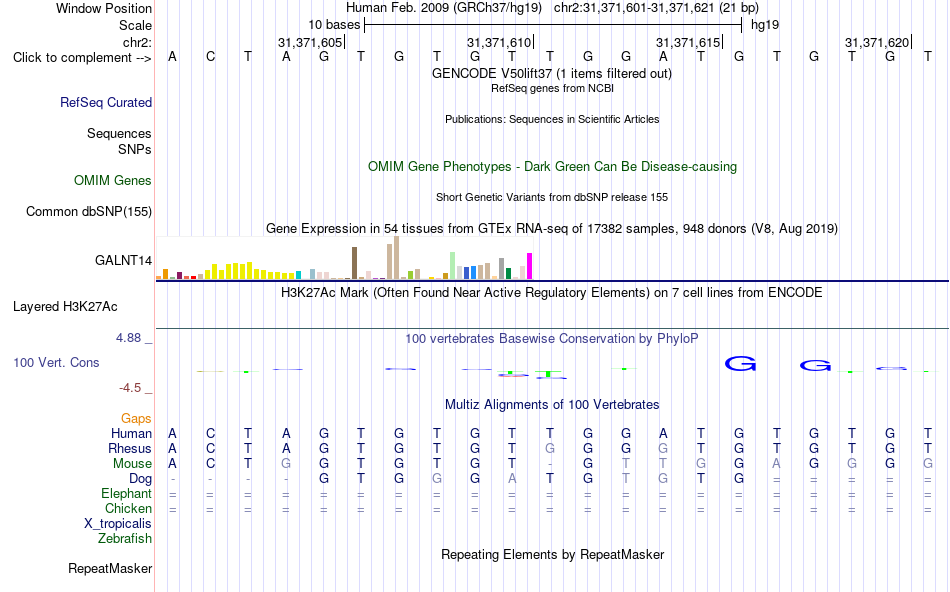
Task: Click the RefSeq Curated track label
Action: point(106,102)
